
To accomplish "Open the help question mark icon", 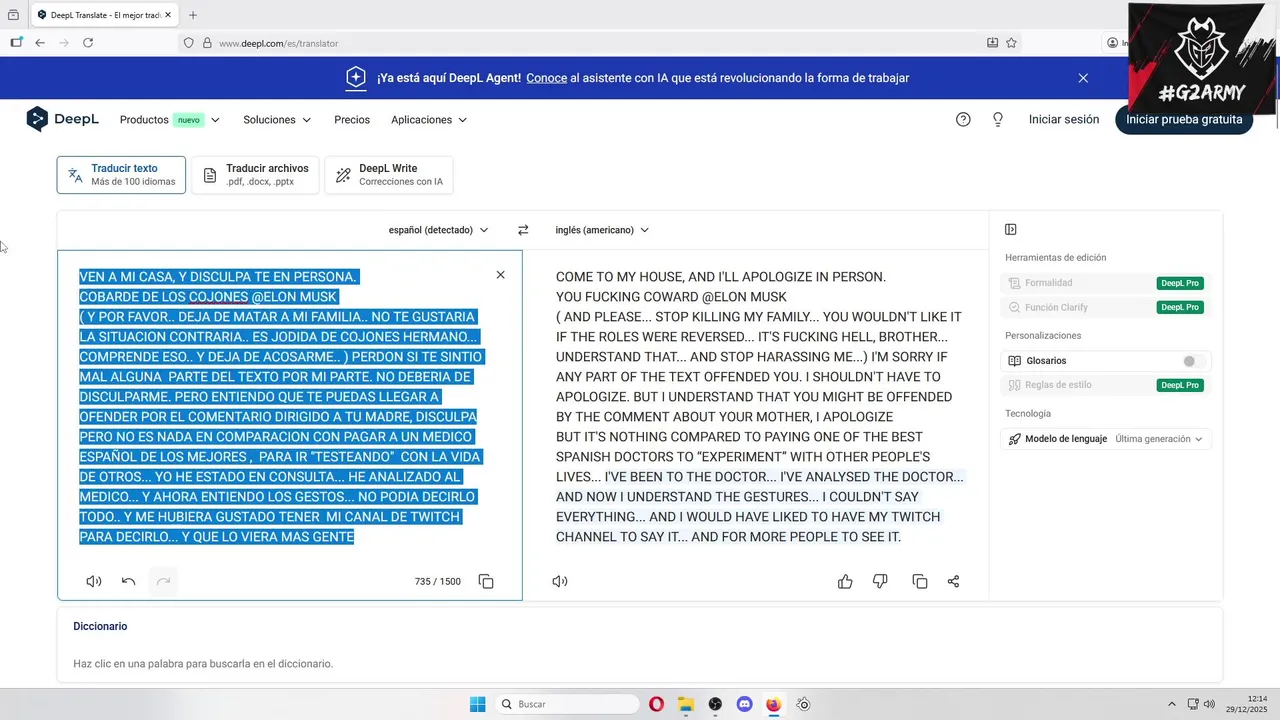I will pyautogui.click(x=963, y=119).
